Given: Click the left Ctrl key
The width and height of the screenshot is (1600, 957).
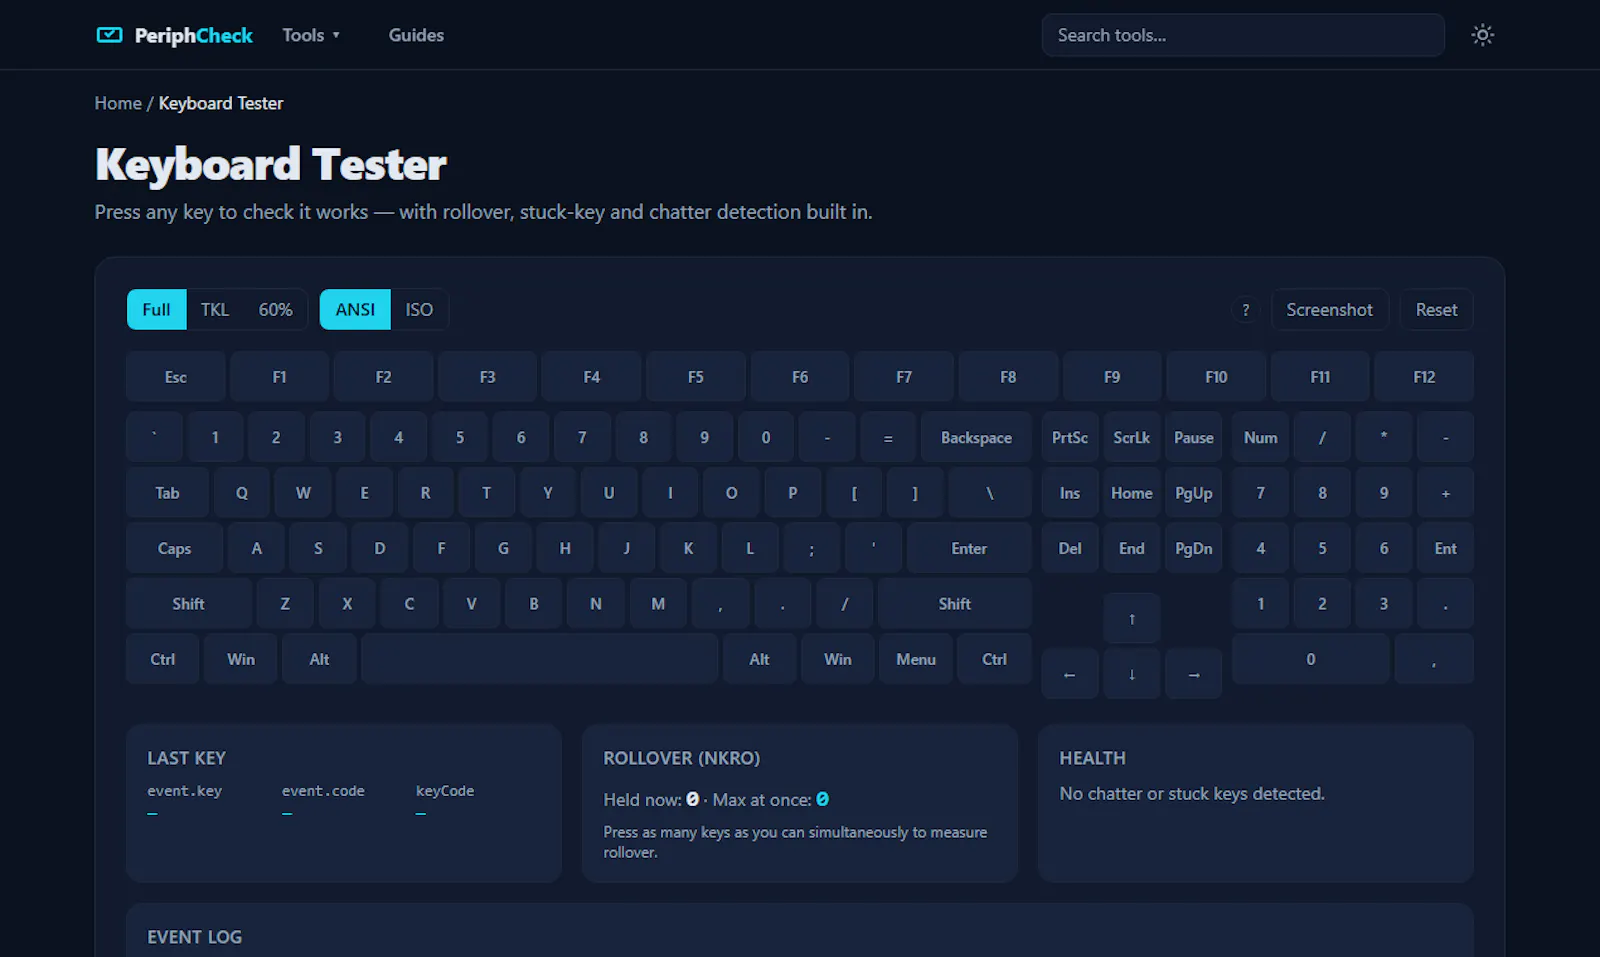Looking at the screenshot, I should pyautogui.click(x=163, y=660).
